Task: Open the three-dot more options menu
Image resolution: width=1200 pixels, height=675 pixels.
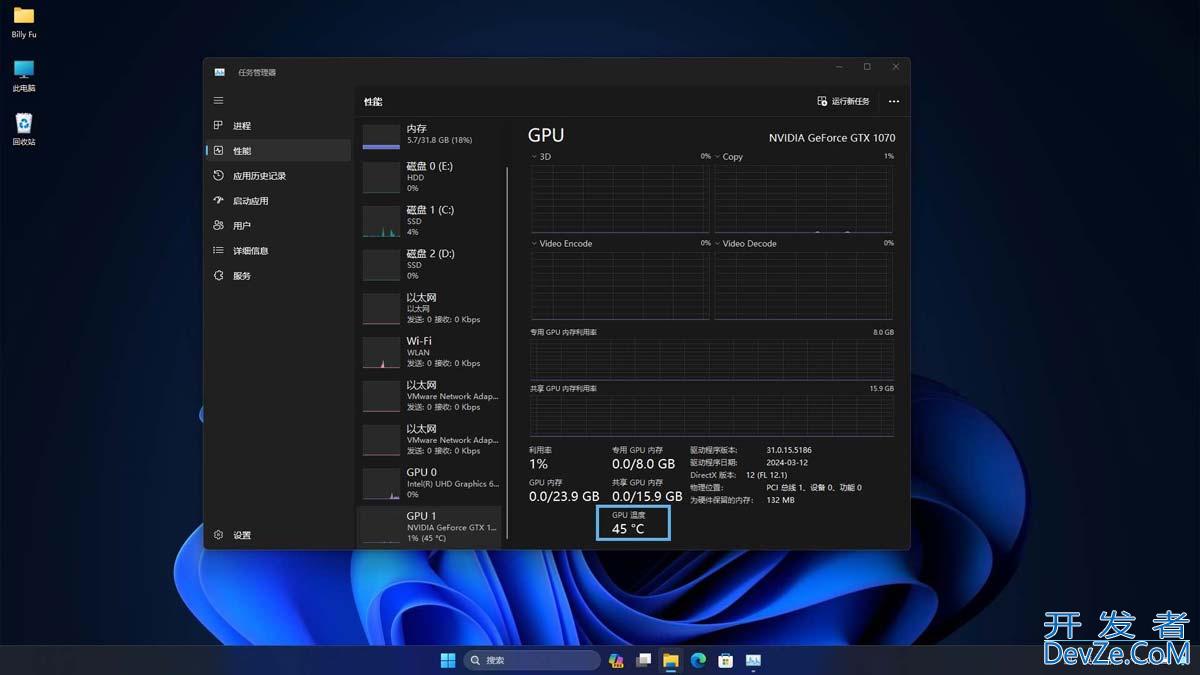Action: 894,101
